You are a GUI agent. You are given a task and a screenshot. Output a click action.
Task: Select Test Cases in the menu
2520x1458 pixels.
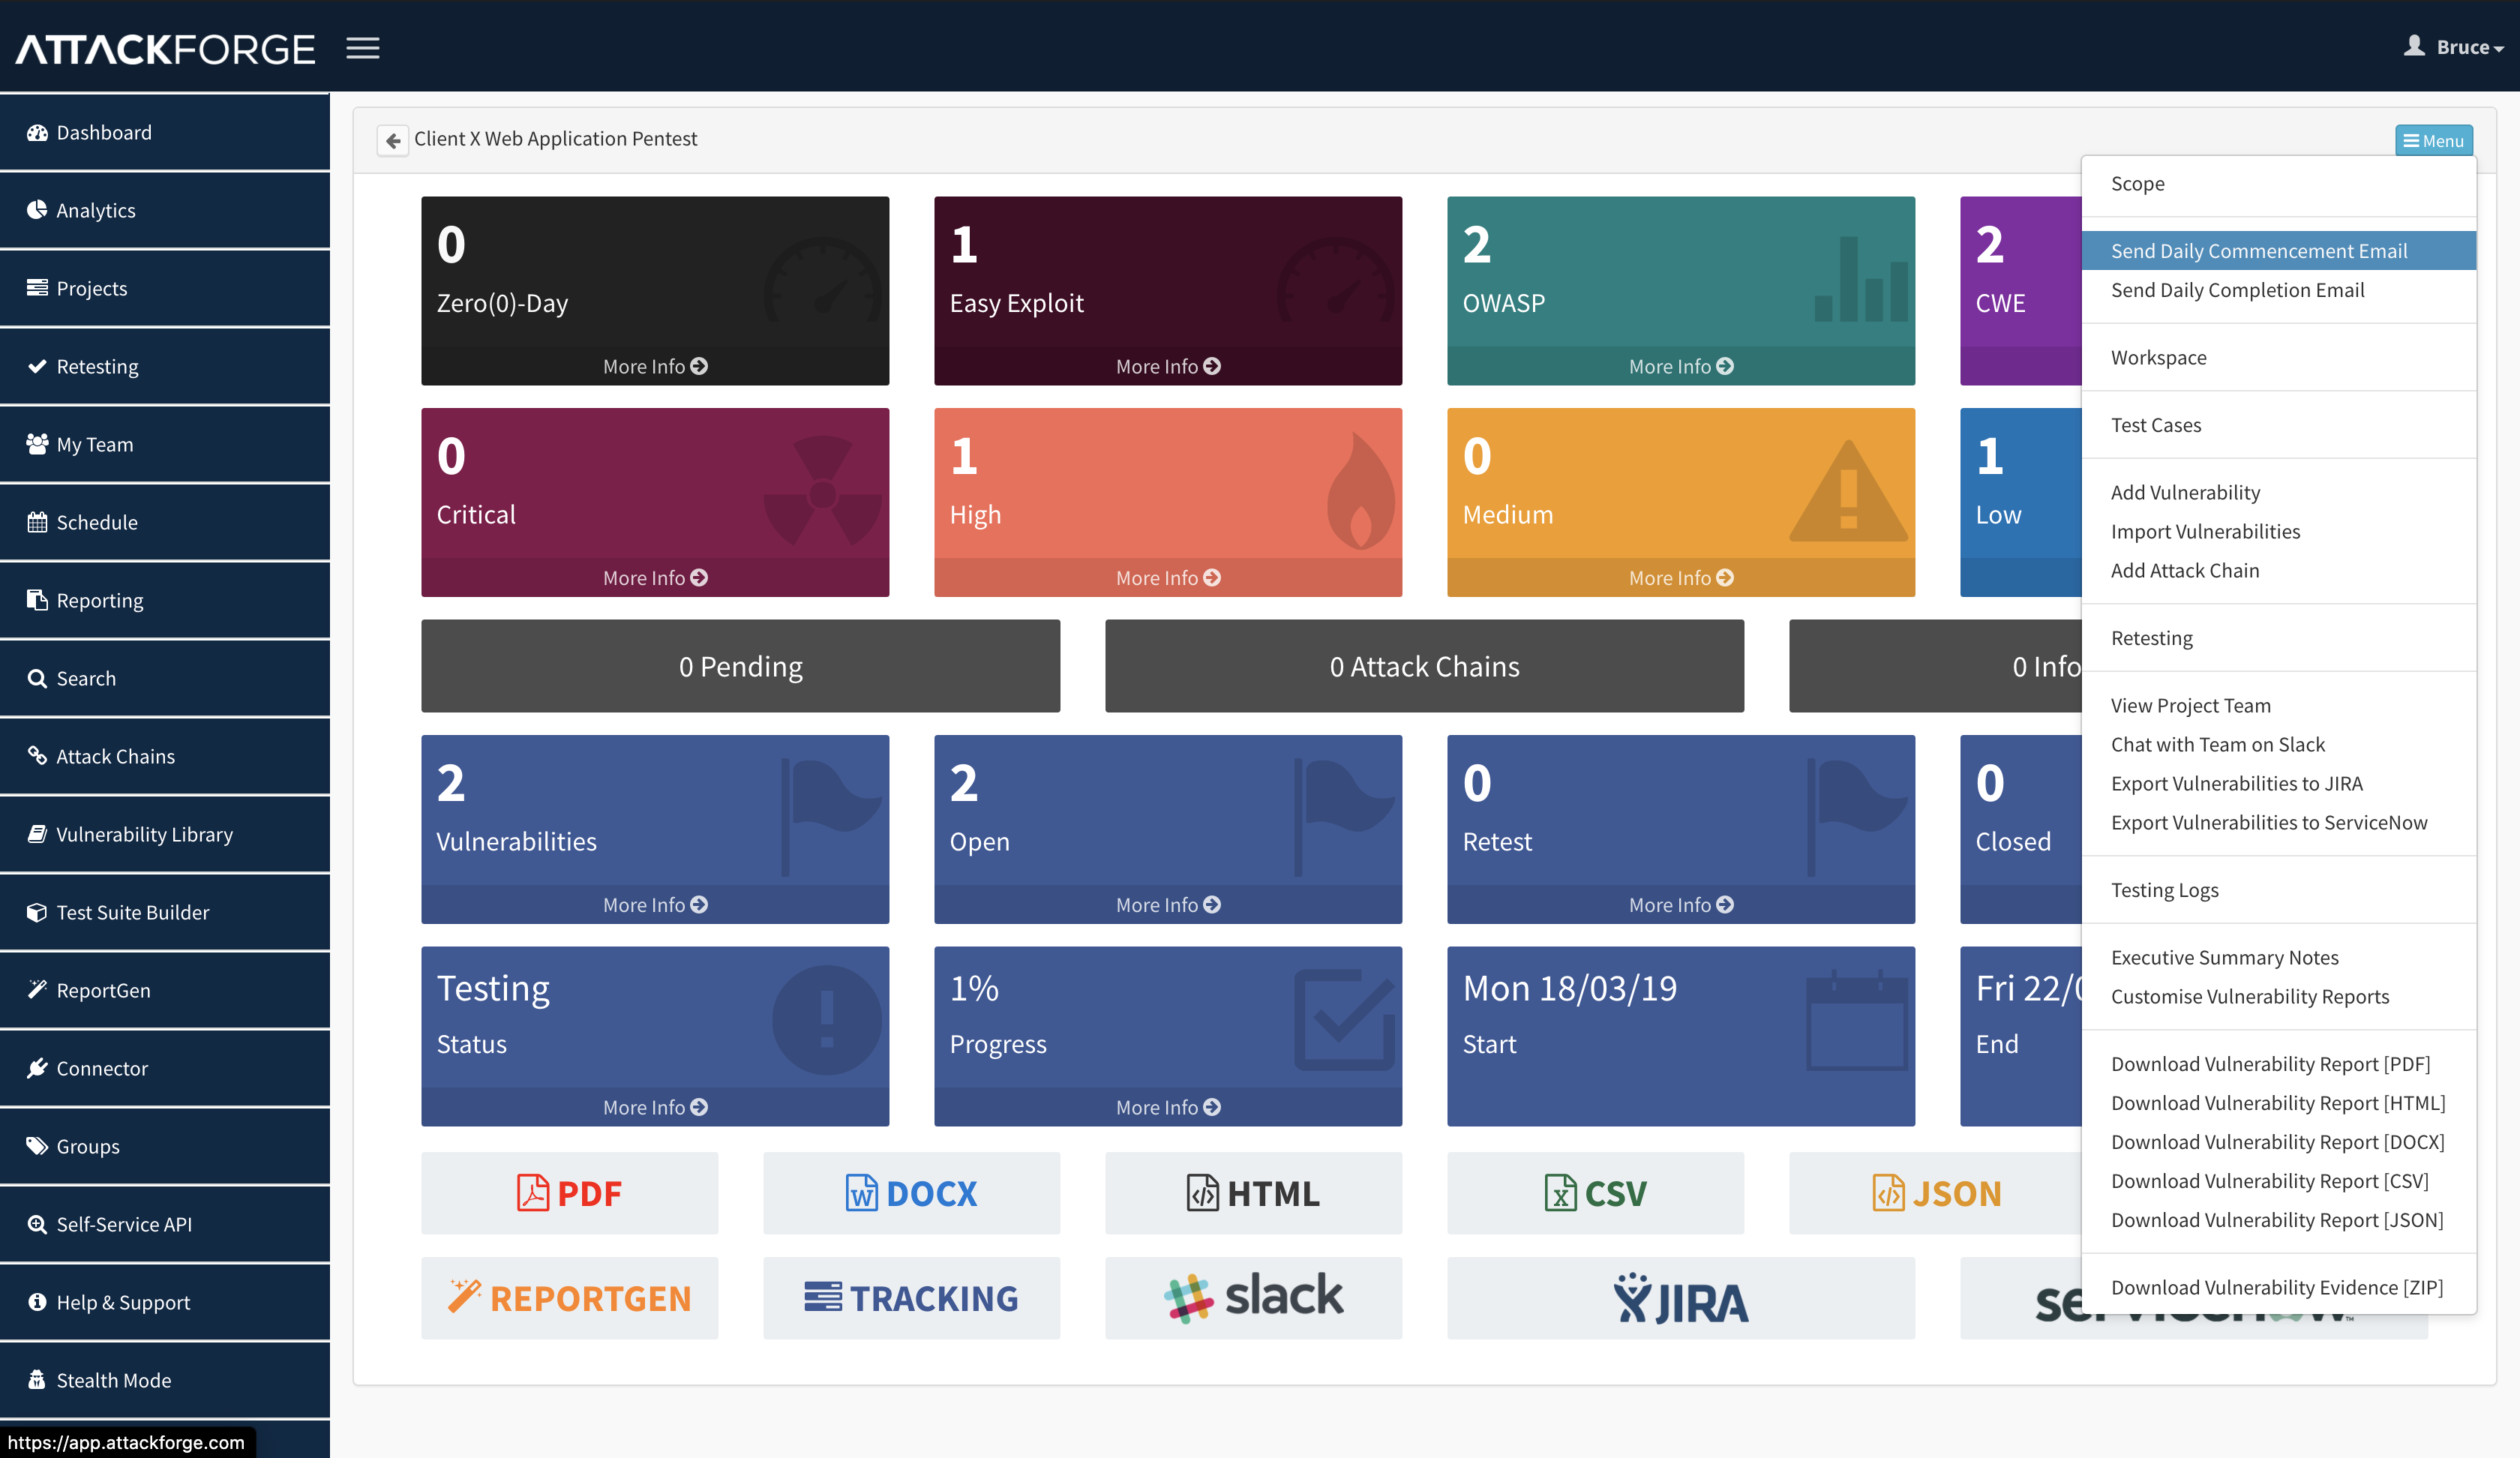point(2278,424)
